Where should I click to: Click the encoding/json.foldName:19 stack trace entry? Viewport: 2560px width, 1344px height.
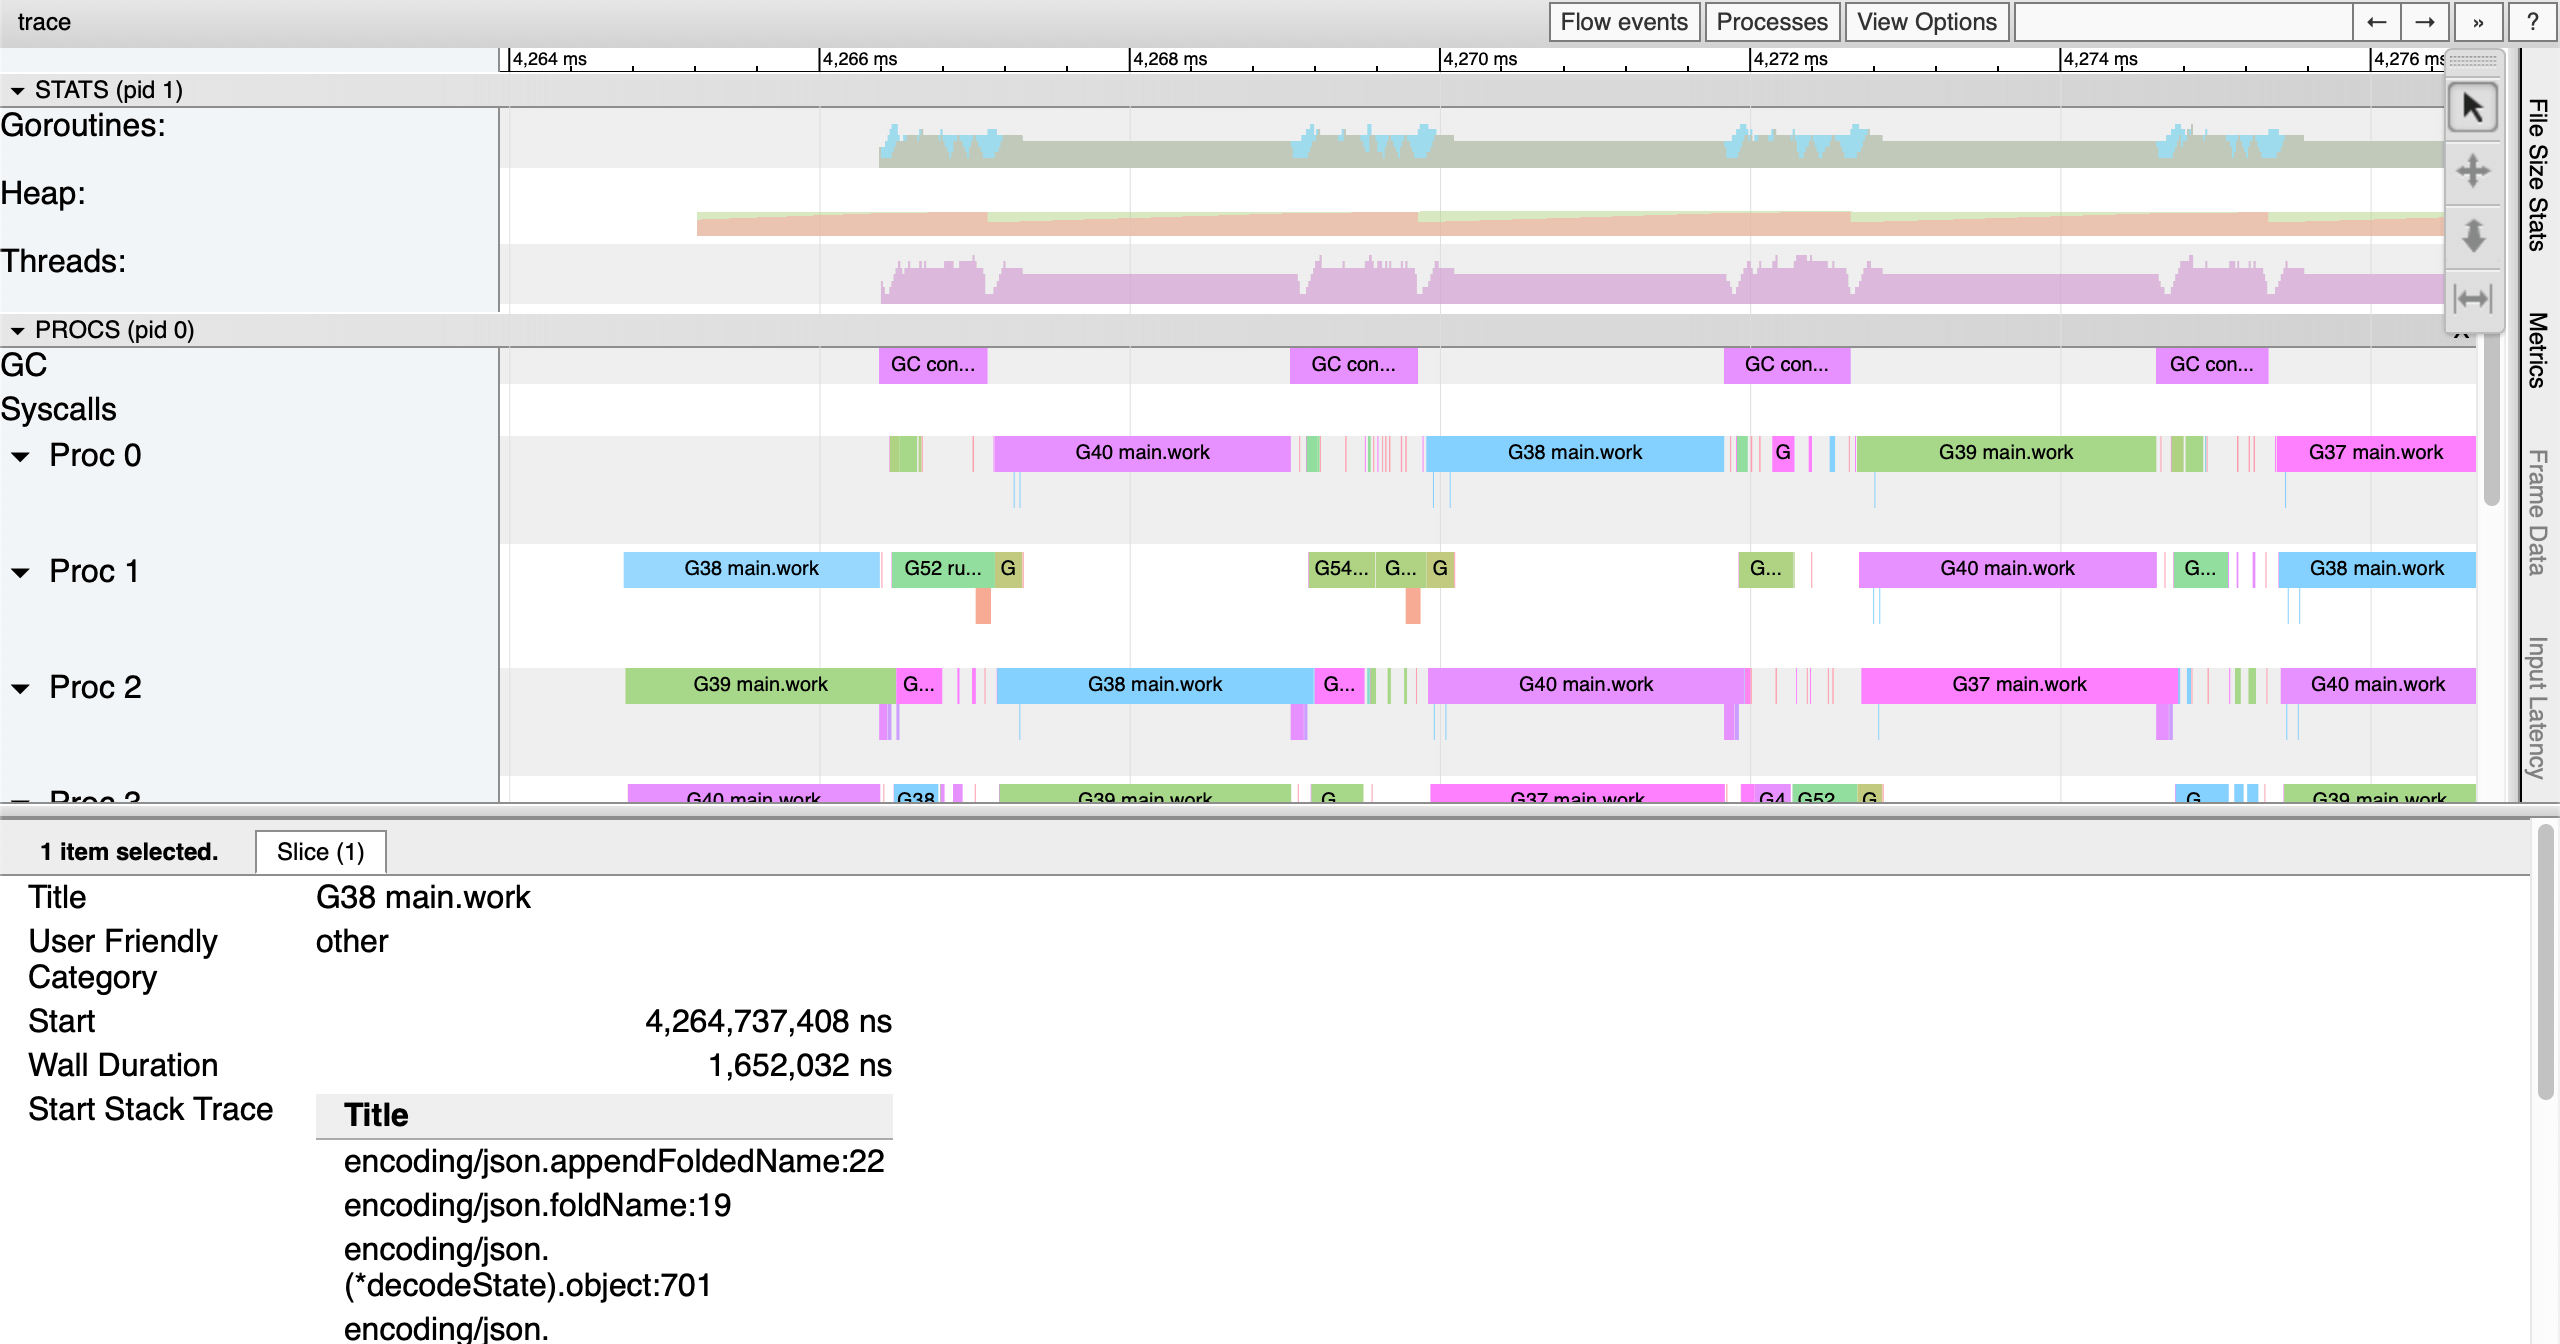point(537,1205)
